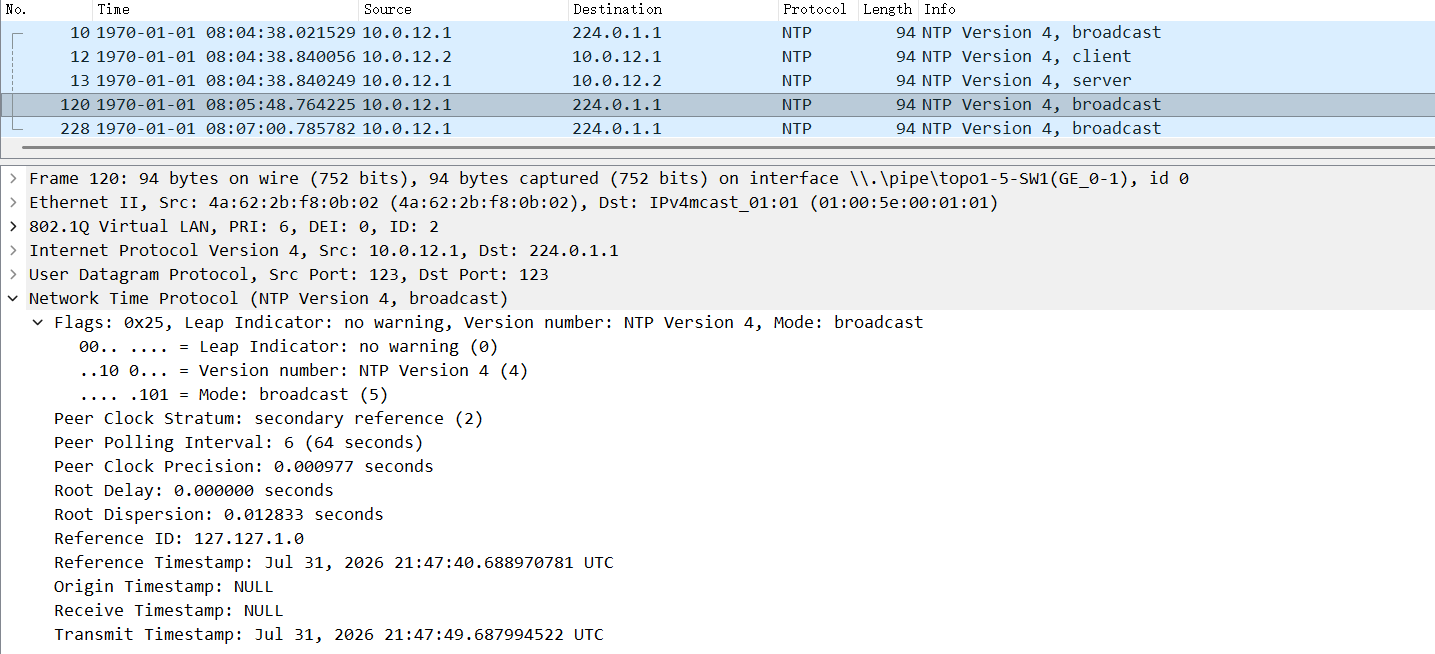Sort by the Protocol column header
The image size is (1435, 654).
[818, 9]
